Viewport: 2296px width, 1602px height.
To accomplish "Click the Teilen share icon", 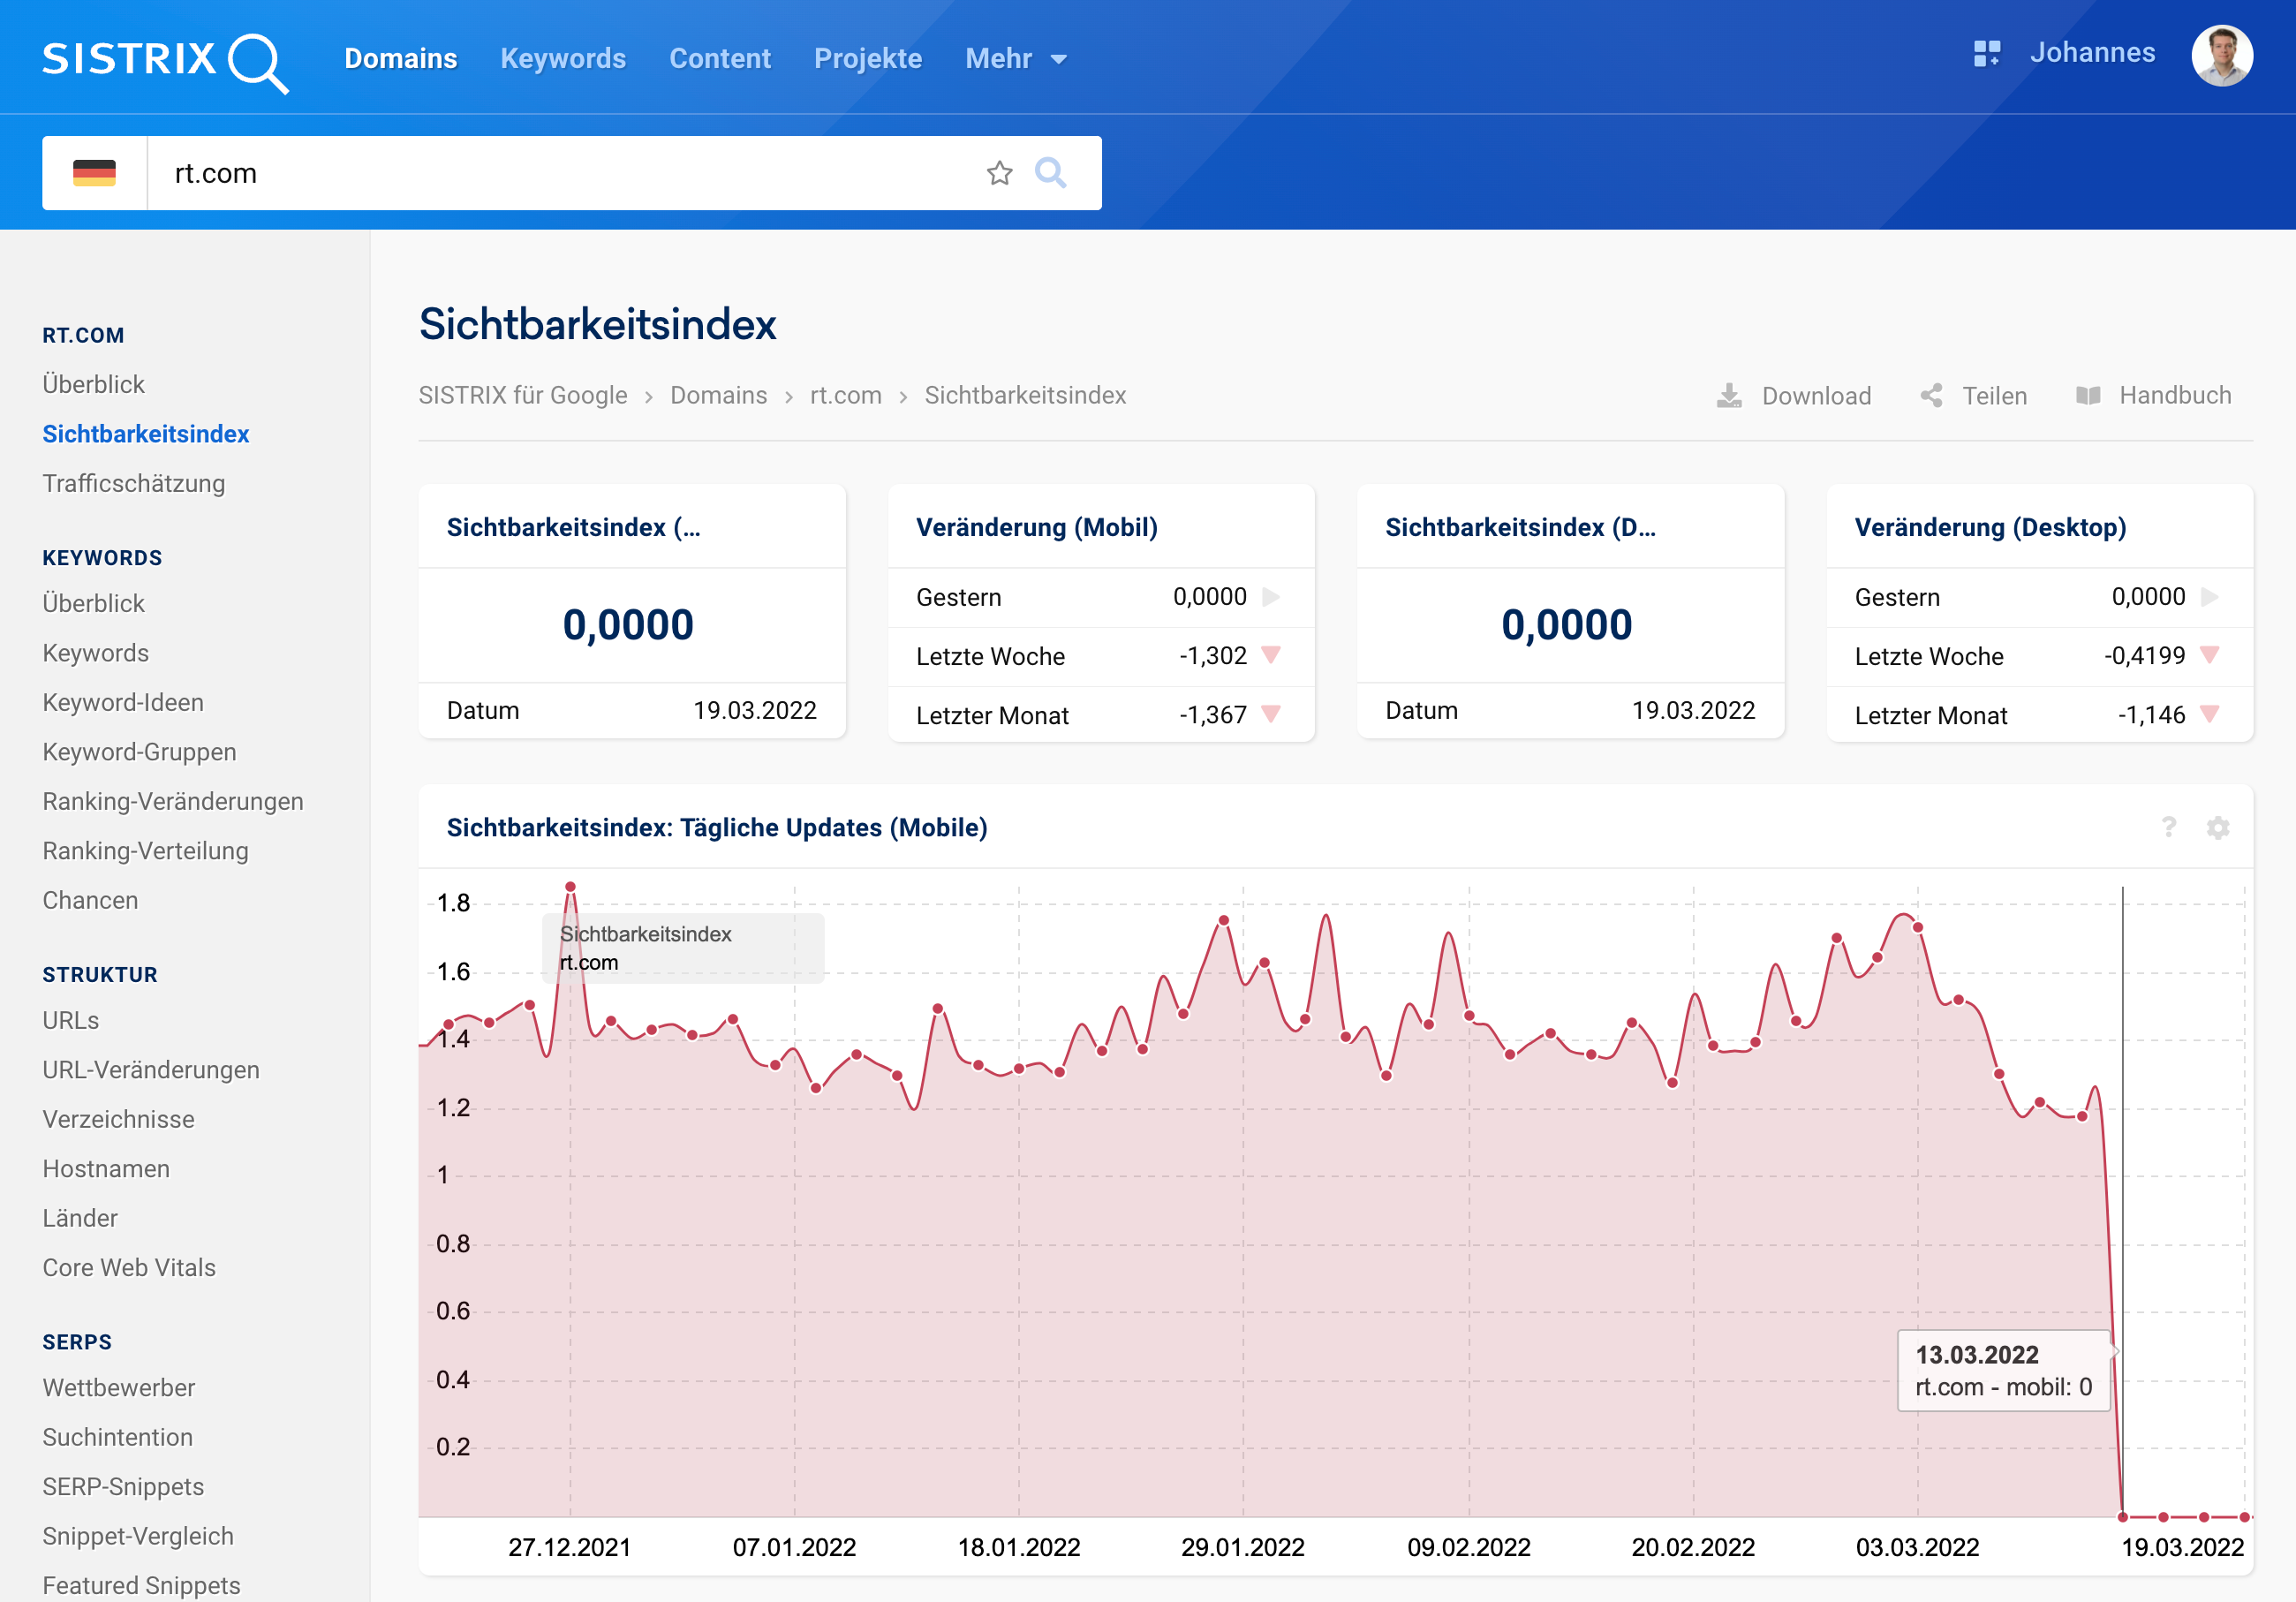I will pos(1932,396).
